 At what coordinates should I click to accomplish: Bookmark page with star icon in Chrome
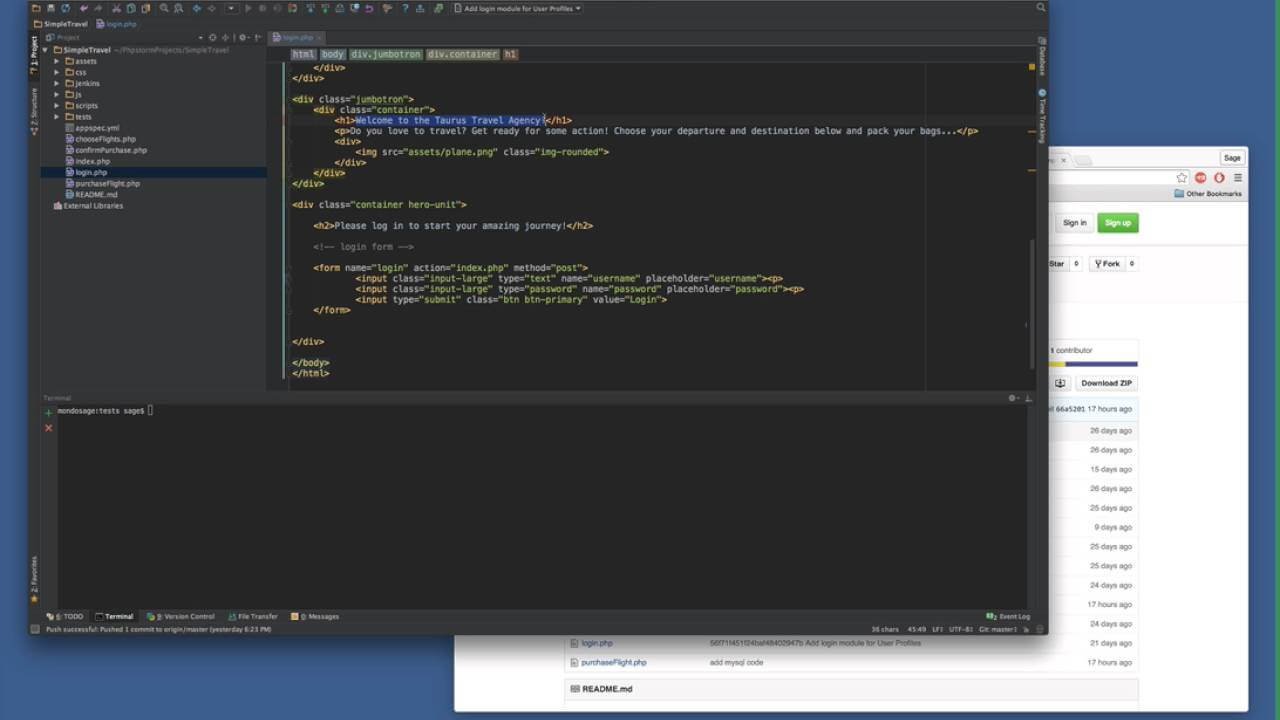click(x=1181, y=178)
